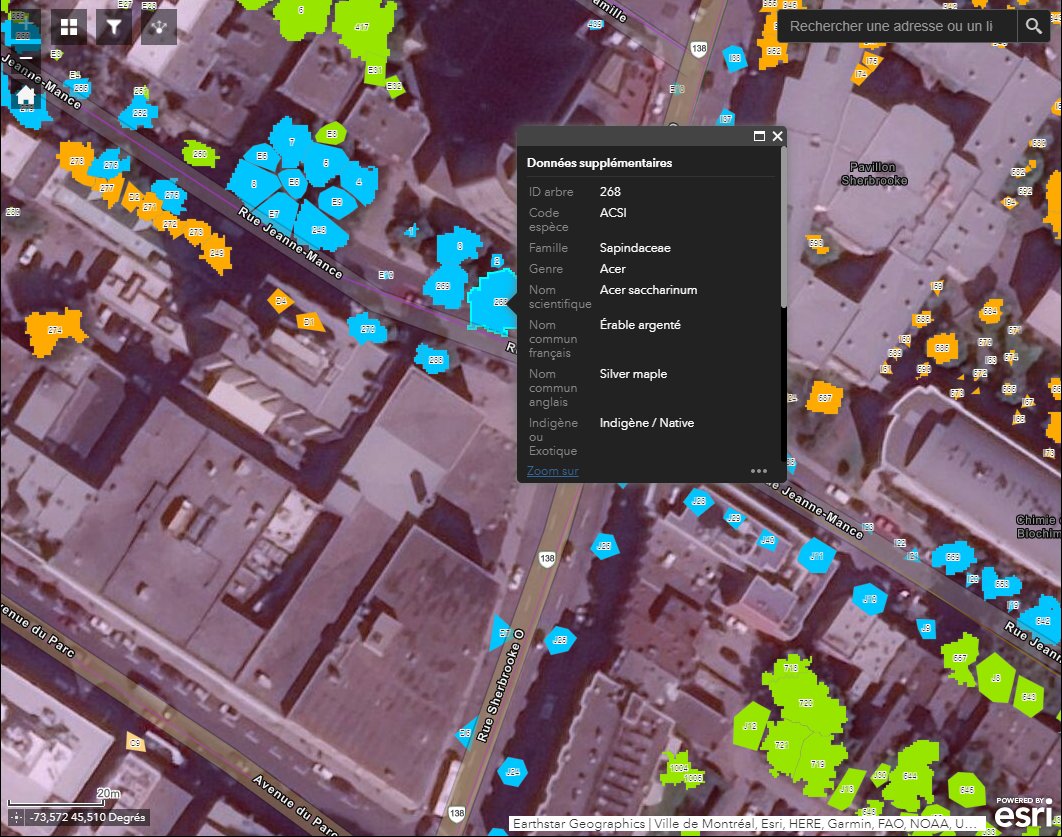Close the tree info popup

click(x=778, y=136)
